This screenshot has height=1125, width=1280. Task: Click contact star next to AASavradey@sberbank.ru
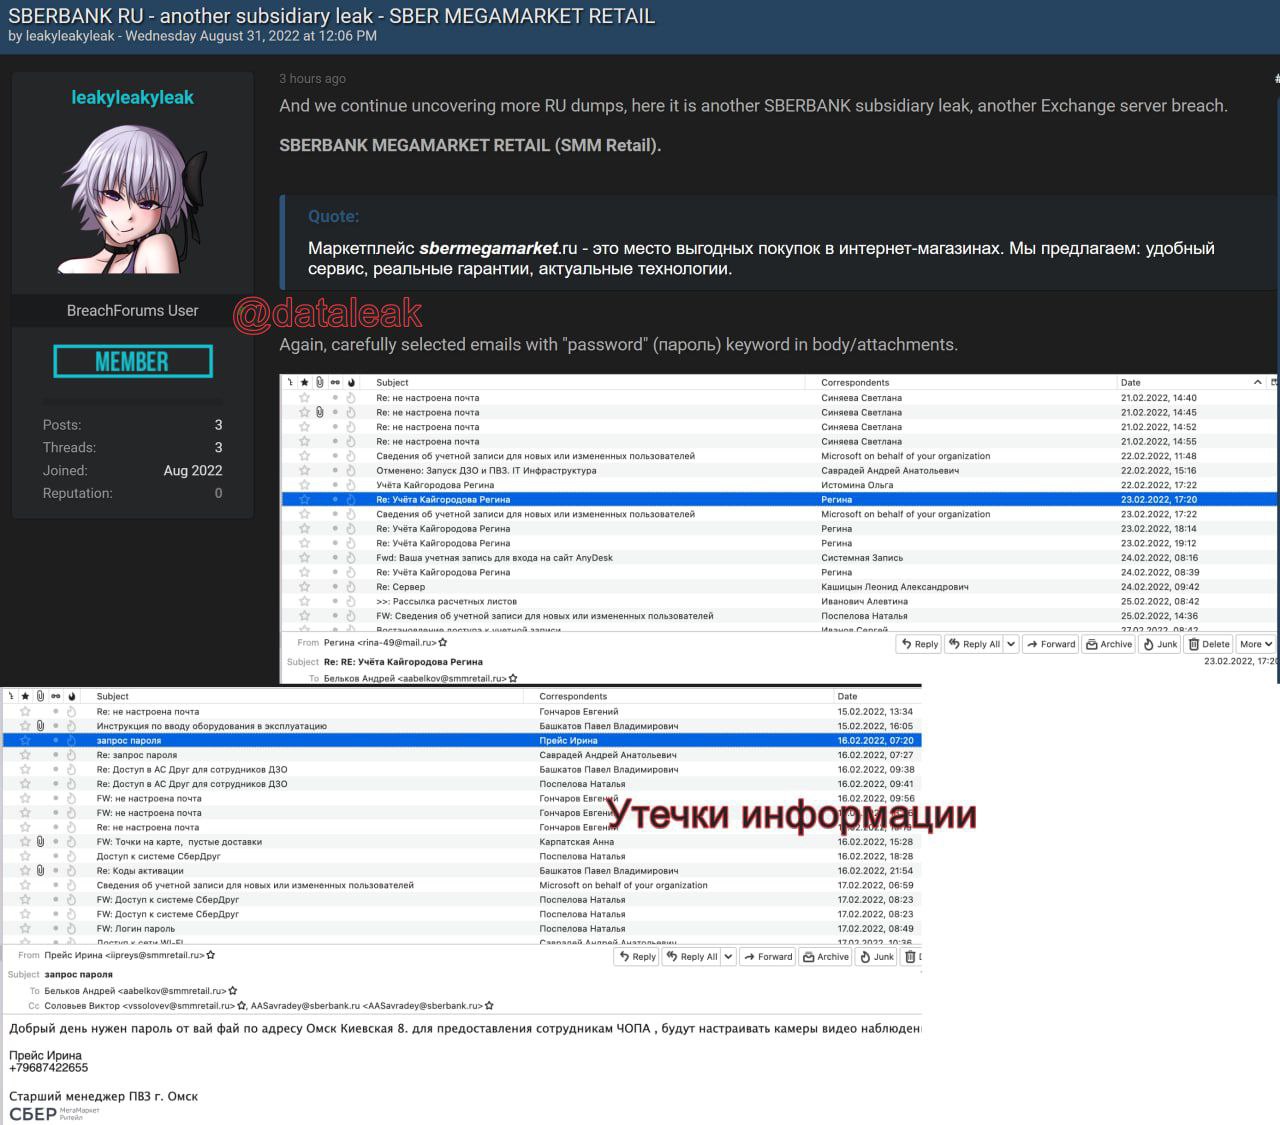pos(489,1006)
